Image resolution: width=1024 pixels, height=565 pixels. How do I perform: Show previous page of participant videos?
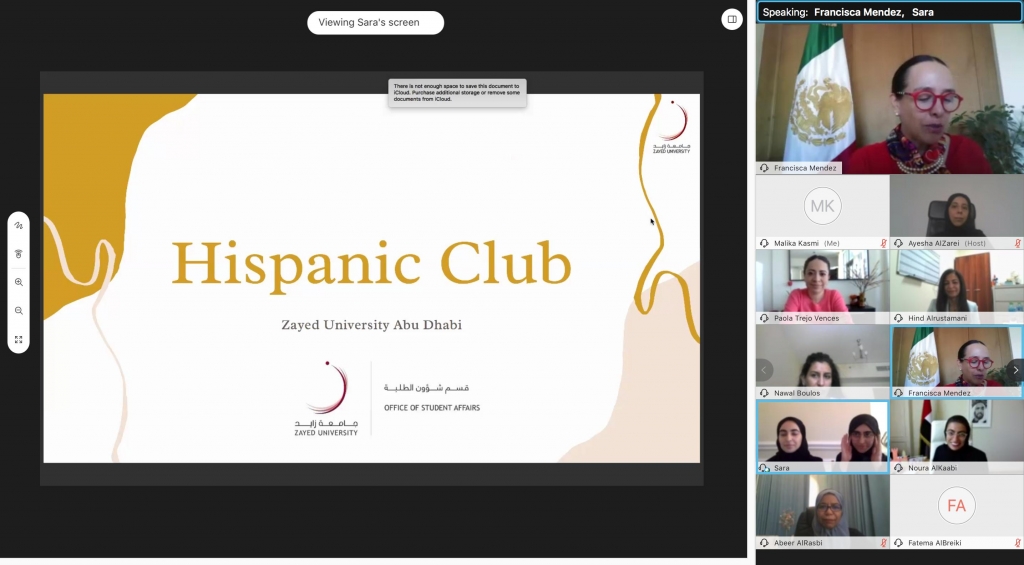tap(765, 370)
